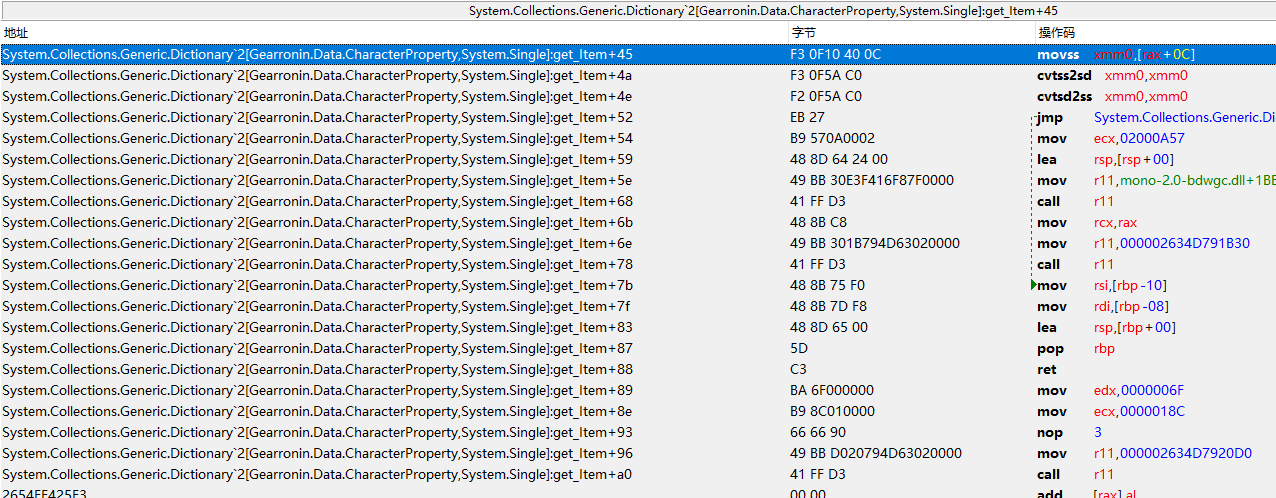Click the 地址 column header
This screenshot has height=498, width=1276.
click(x=16, y=33)
